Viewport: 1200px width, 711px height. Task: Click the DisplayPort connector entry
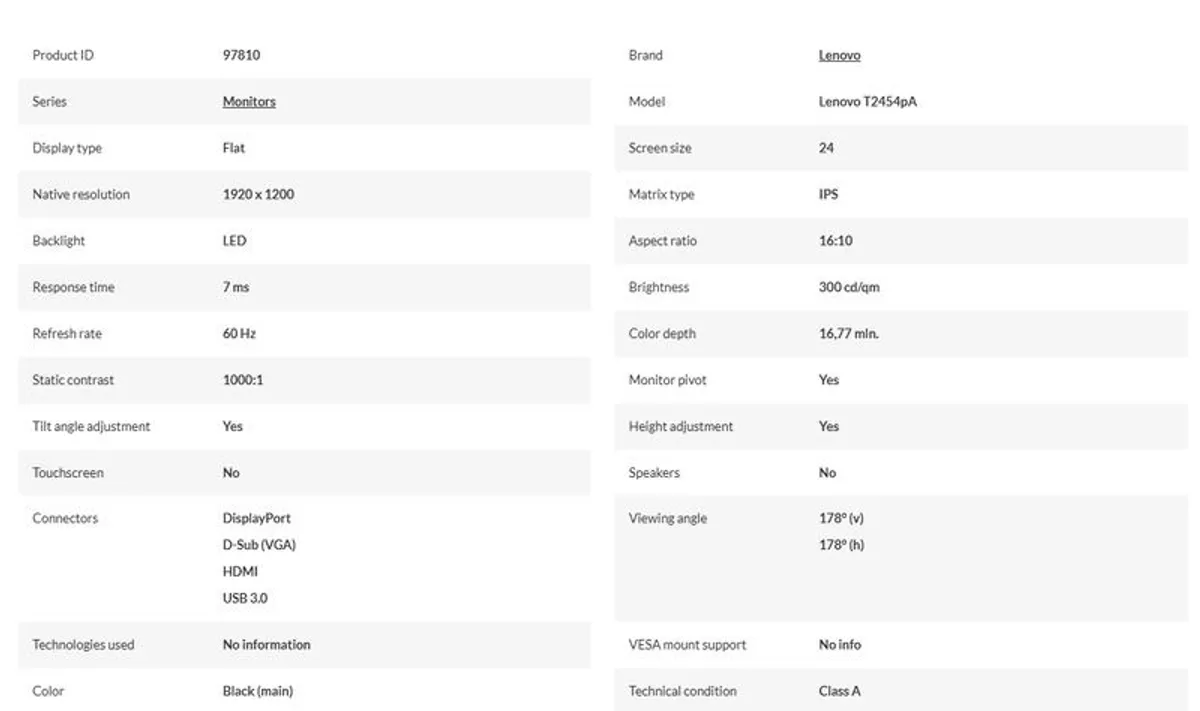[257, 519]
